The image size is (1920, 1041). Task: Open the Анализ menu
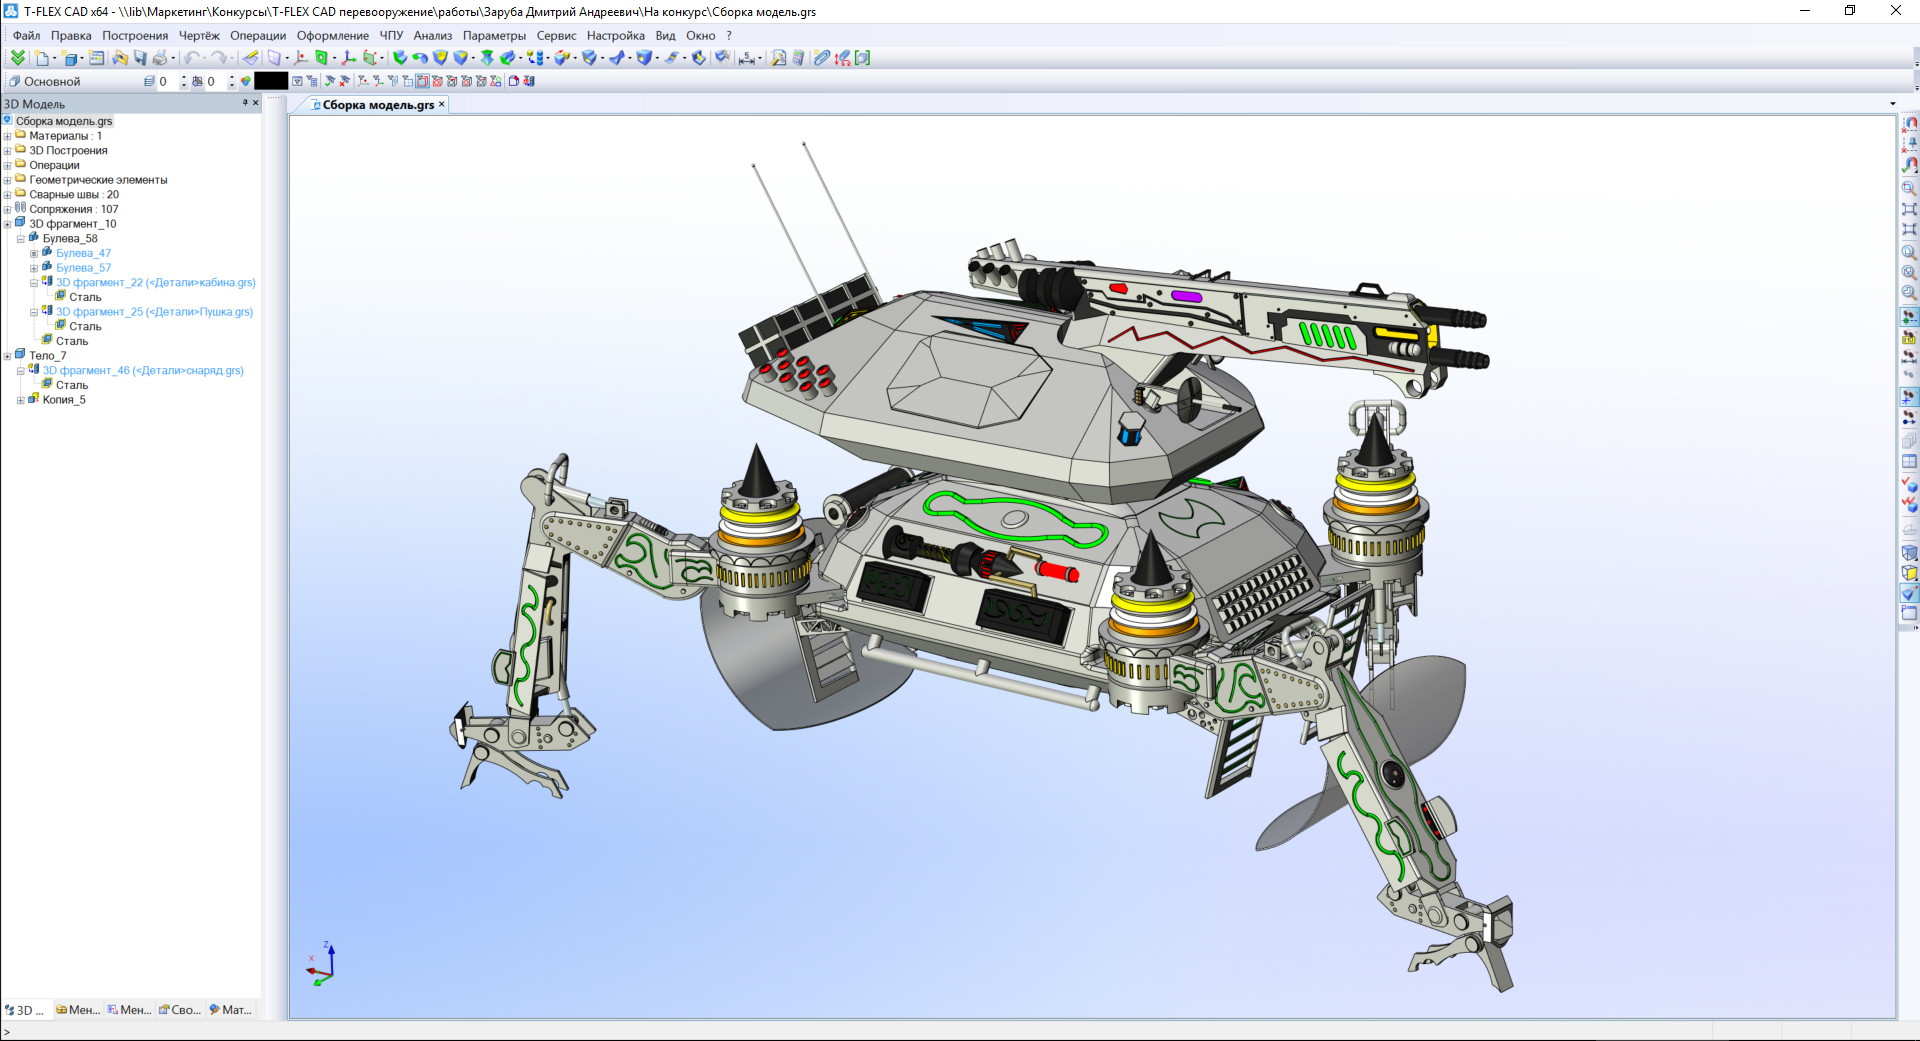(x=432, y=36)
